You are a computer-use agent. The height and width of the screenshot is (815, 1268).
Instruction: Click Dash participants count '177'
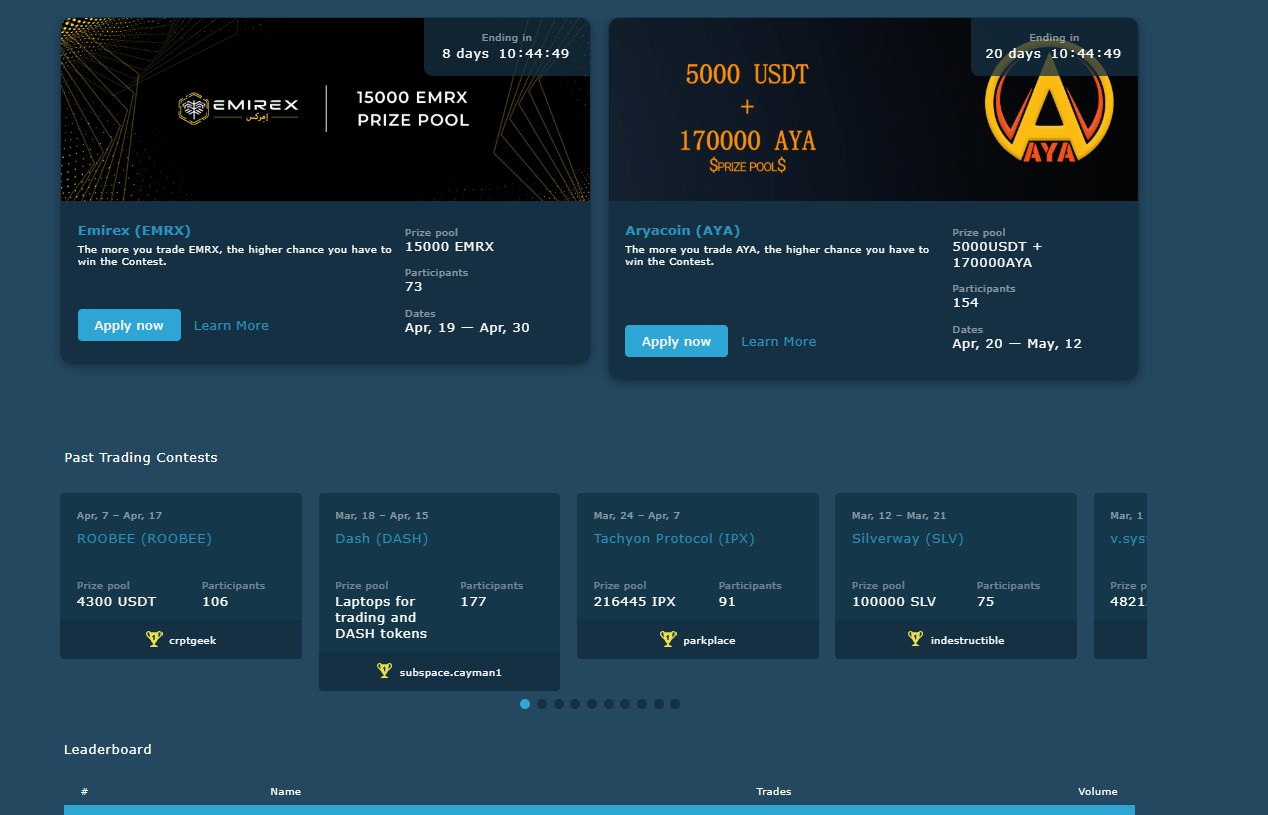click(473, 601)
